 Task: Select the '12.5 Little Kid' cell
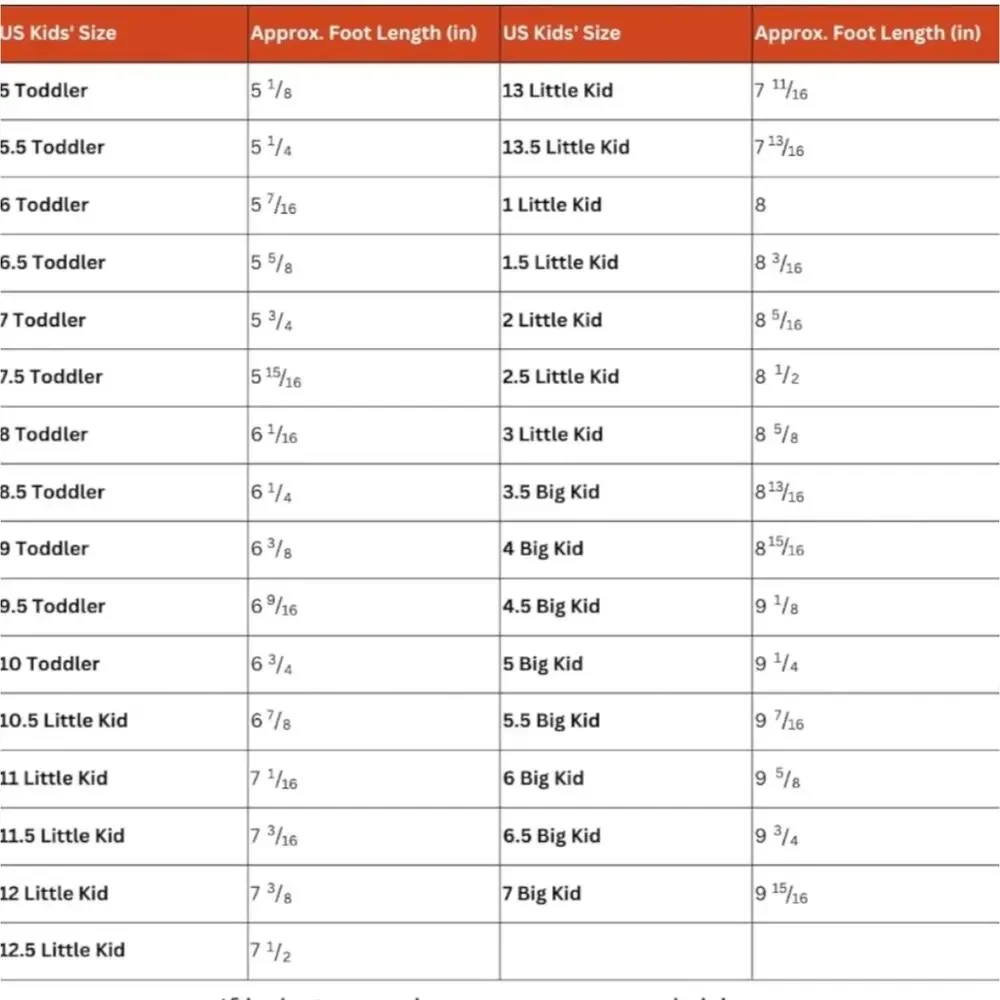(x=62, y=950)
